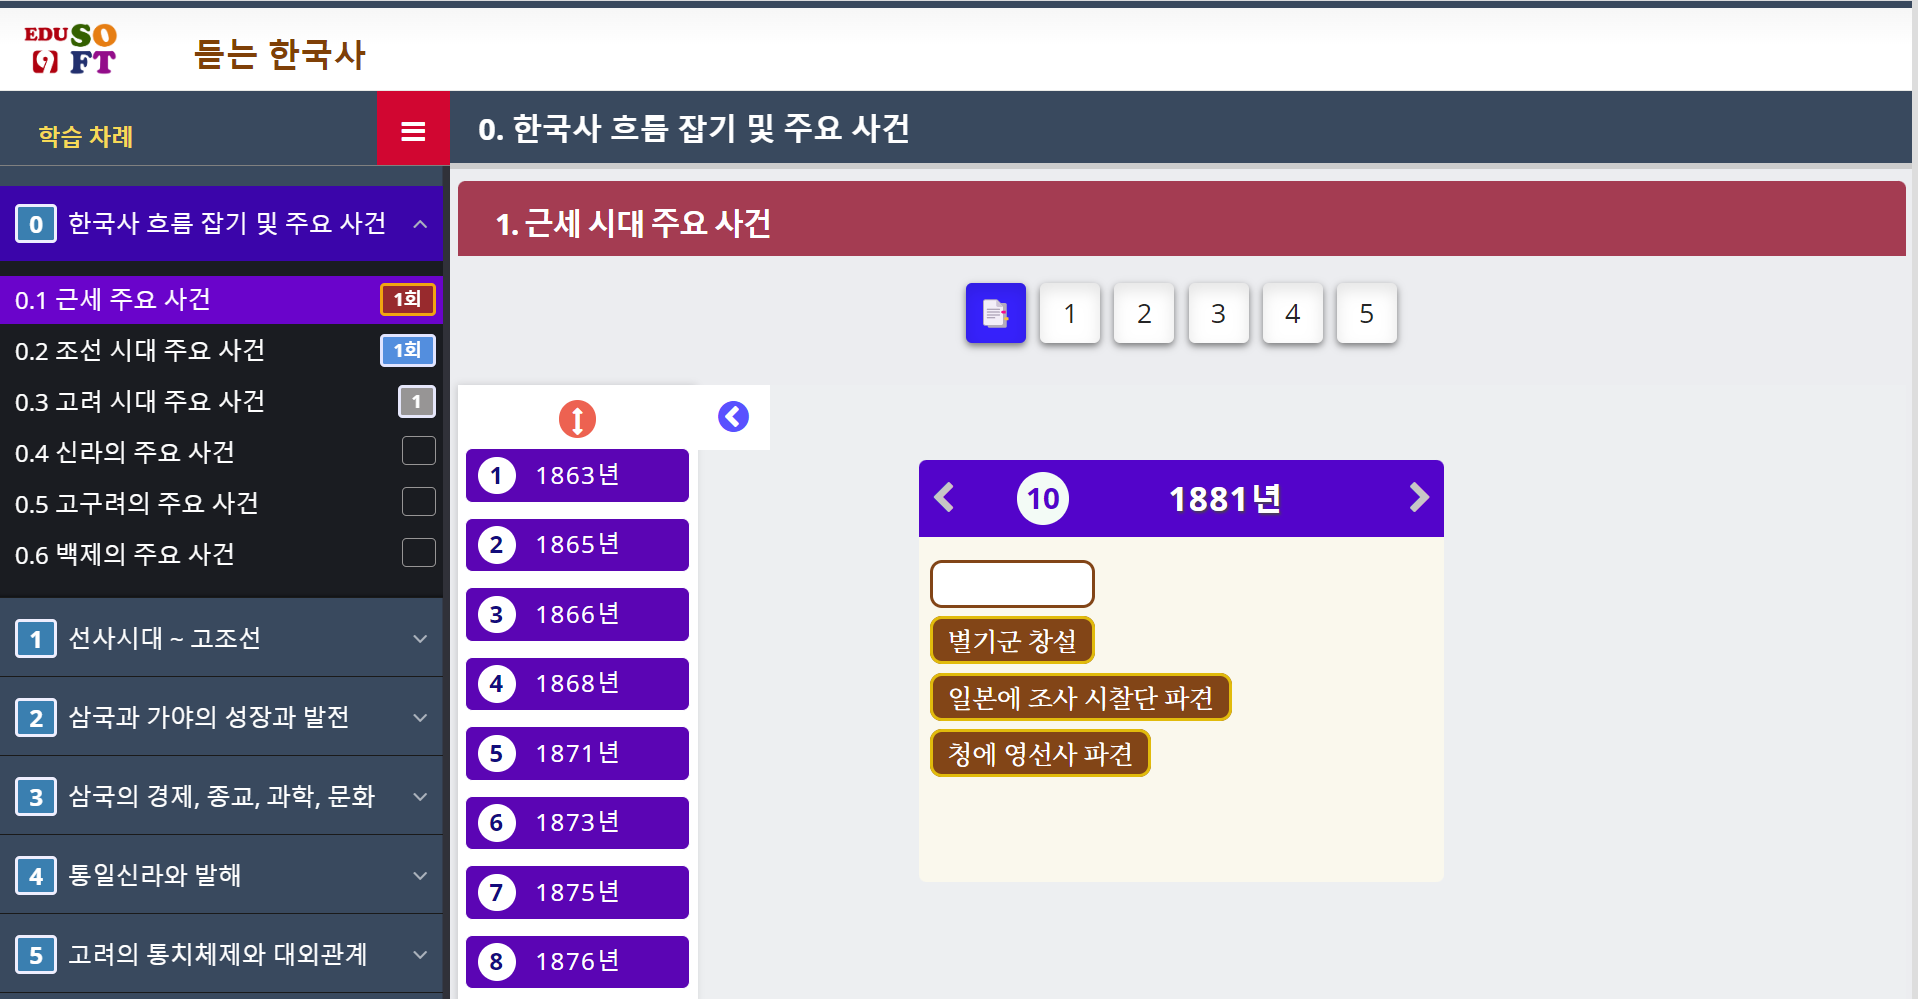Click the empty answer box above 별기군 창설
This screenshot has height=999, width=1918.
[1012, 584]
